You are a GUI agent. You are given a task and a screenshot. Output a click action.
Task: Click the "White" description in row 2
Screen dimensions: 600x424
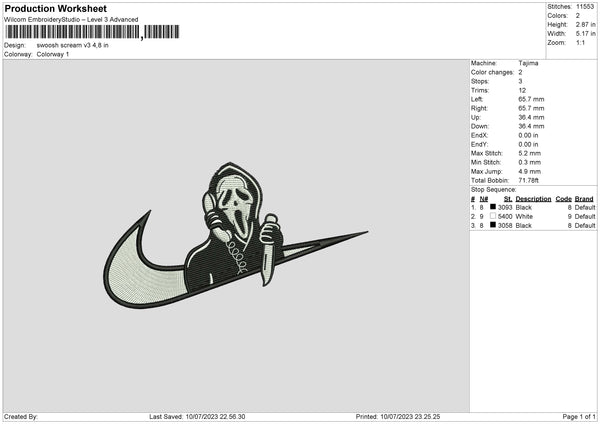click(x=524, y=217)
